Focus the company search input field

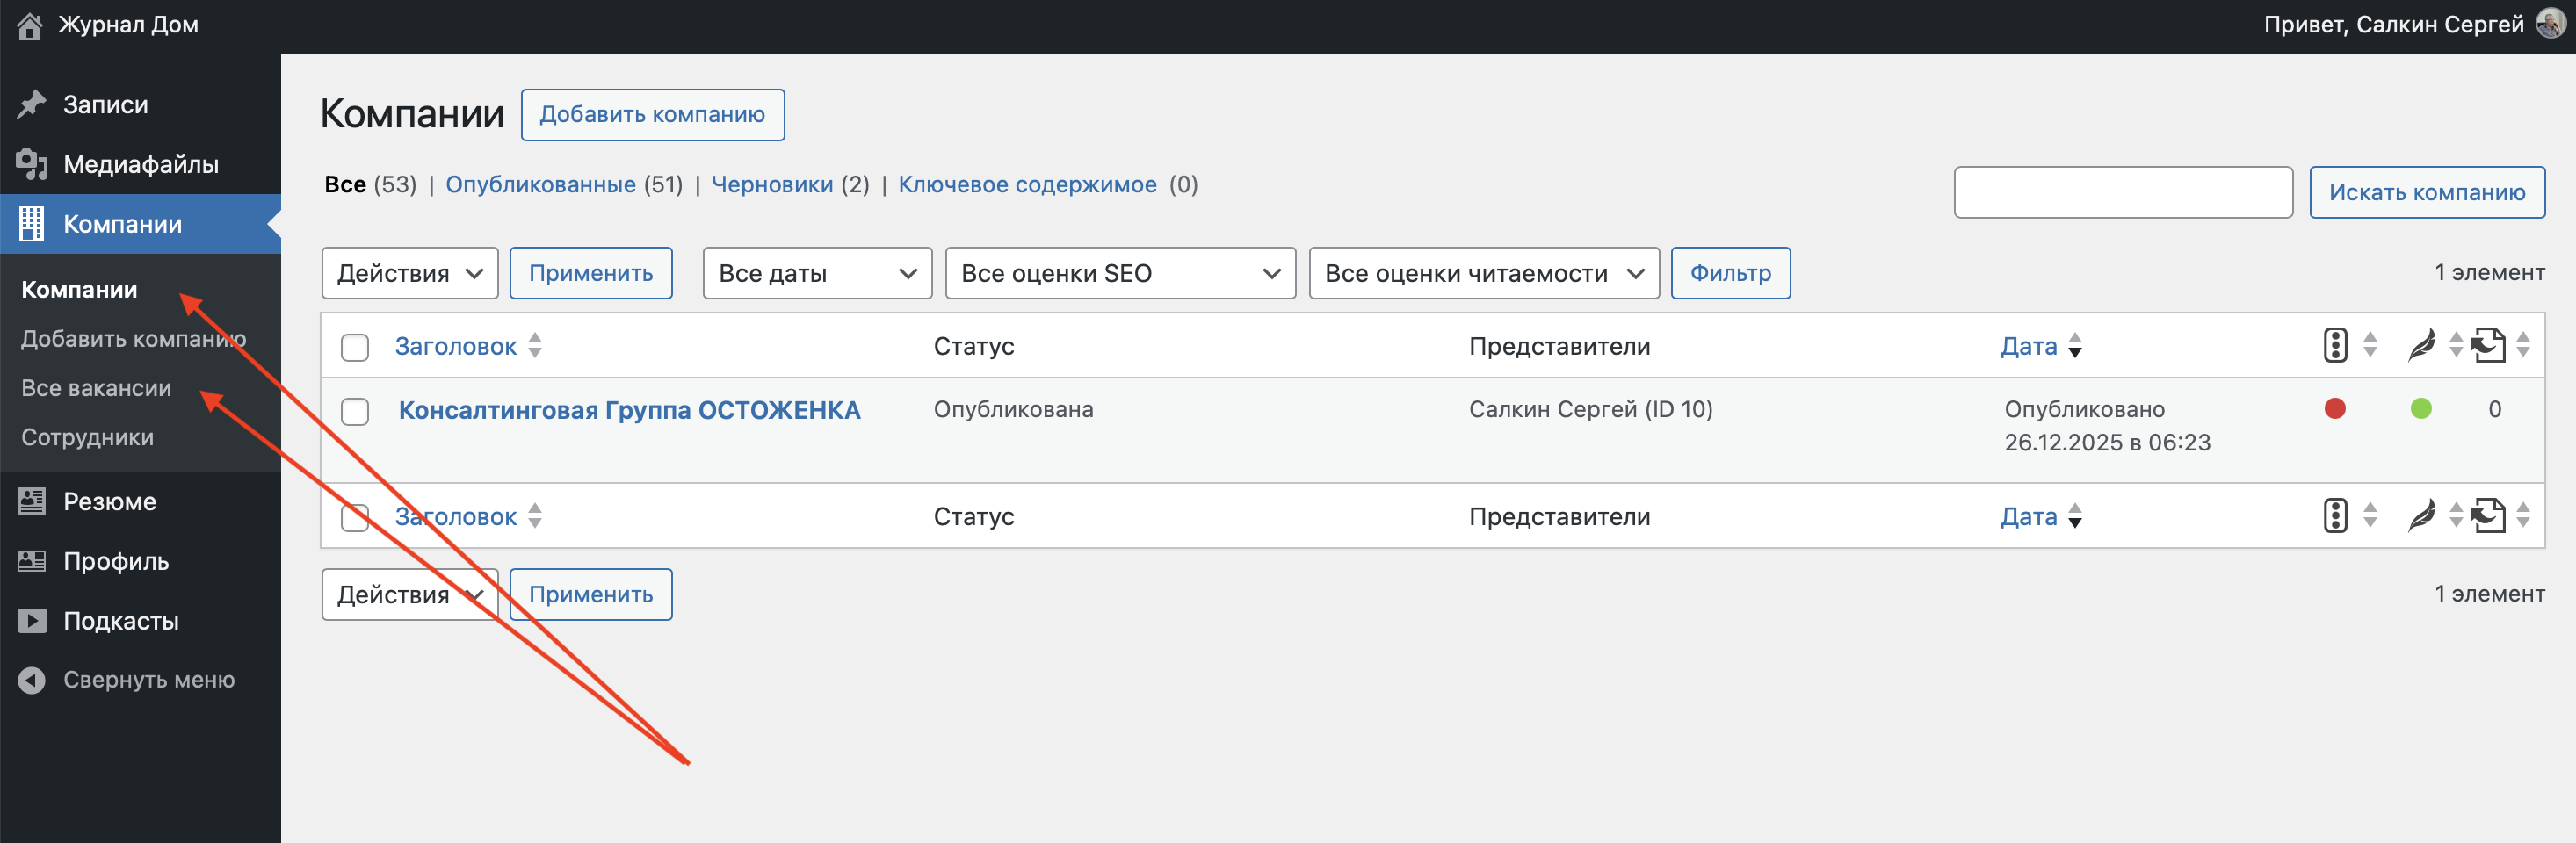click(2122, 192)
